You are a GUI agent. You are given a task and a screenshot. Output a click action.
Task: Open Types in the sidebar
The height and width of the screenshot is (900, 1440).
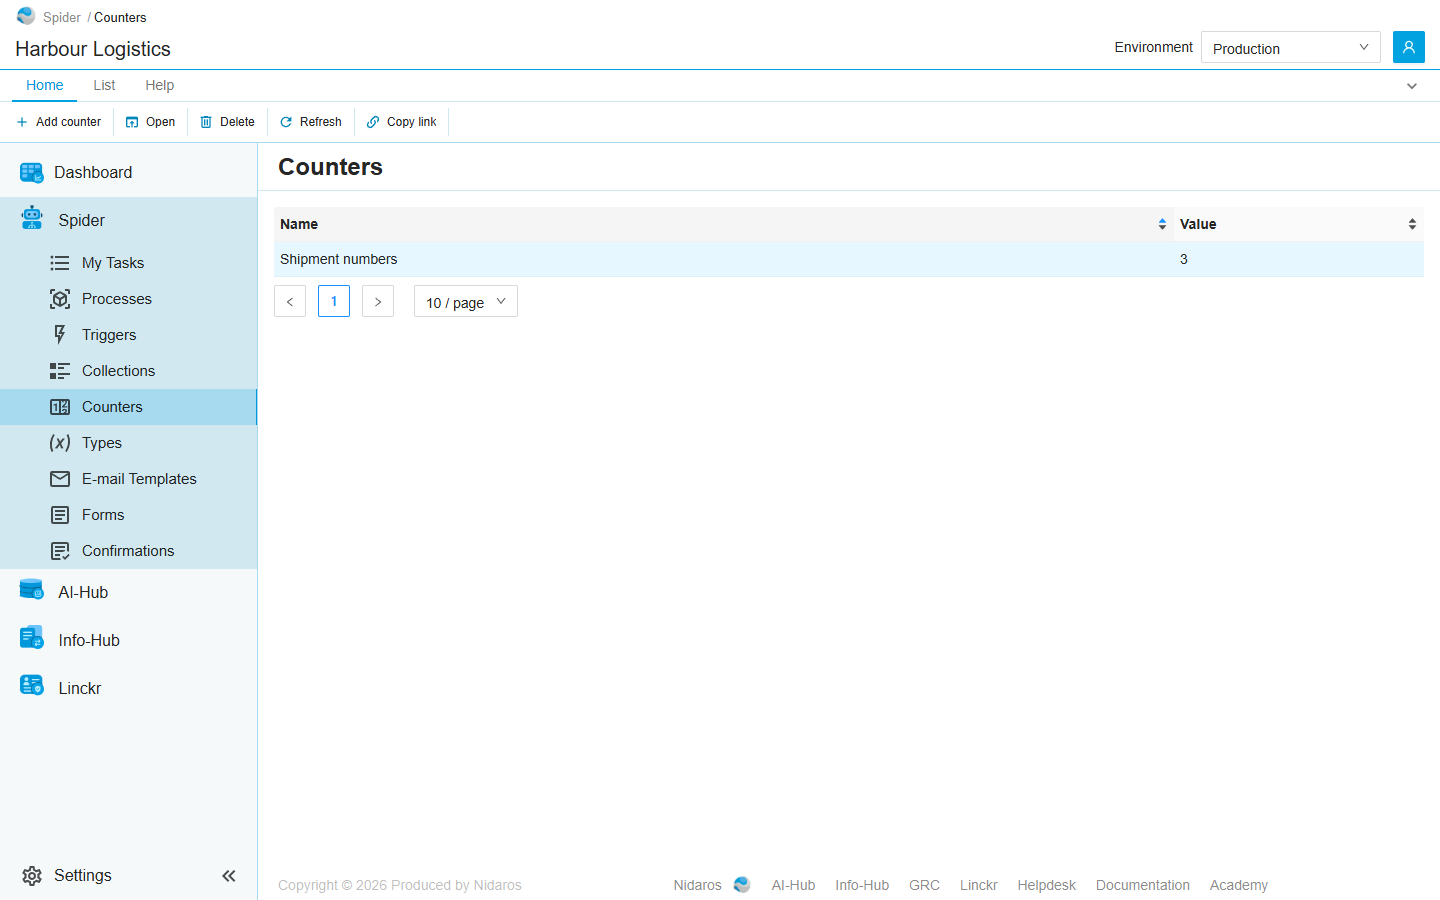tap(128, 443)
